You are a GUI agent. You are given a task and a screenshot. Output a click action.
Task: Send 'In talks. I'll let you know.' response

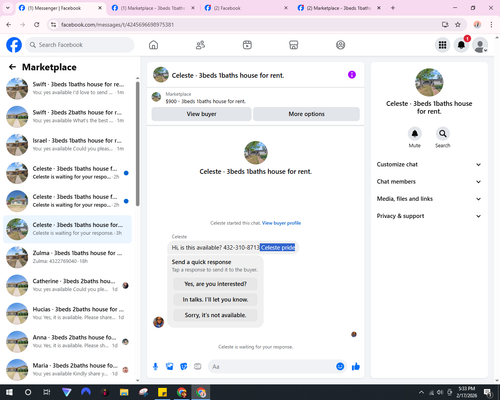pyautogui.click(x=215, y=300)
